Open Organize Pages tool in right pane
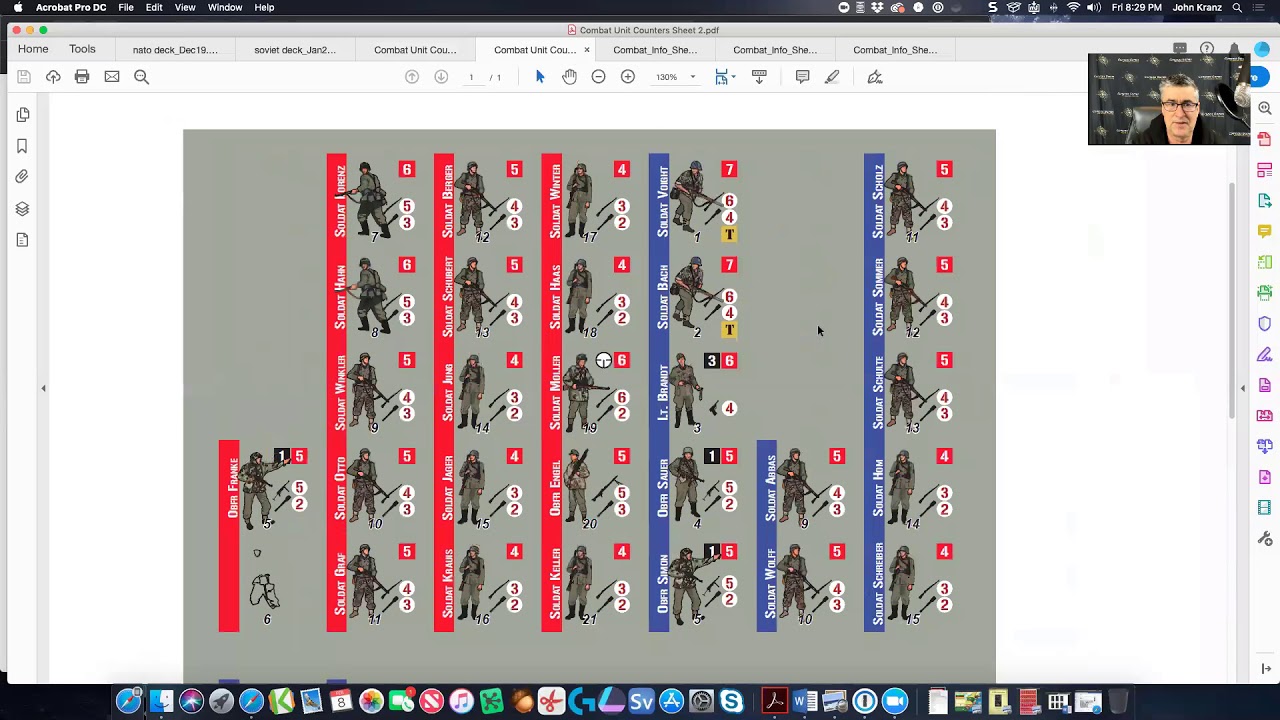The image size is (1280, 720). [x=1265, y=262]
